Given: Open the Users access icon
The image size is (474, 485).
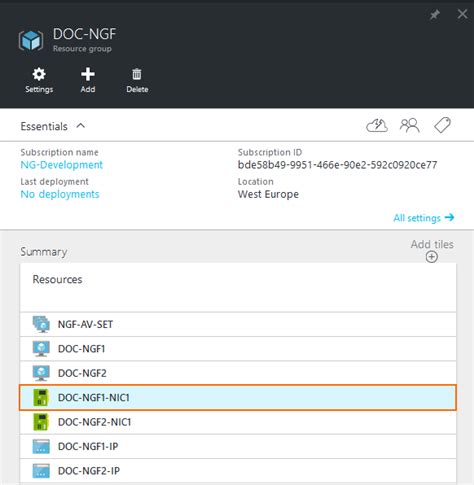Looking at the screenshot, I should click(x=409, y=126).
